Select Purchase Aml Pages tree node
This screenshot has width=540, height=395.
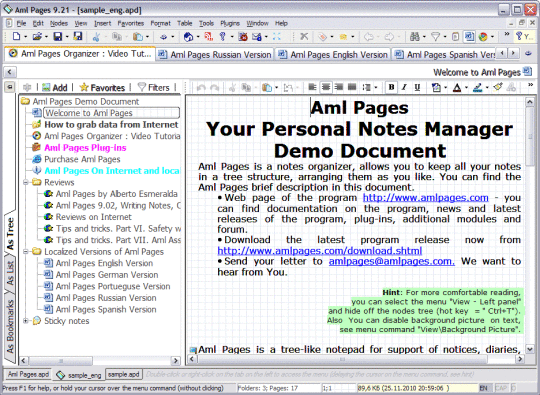coord(82,159)
